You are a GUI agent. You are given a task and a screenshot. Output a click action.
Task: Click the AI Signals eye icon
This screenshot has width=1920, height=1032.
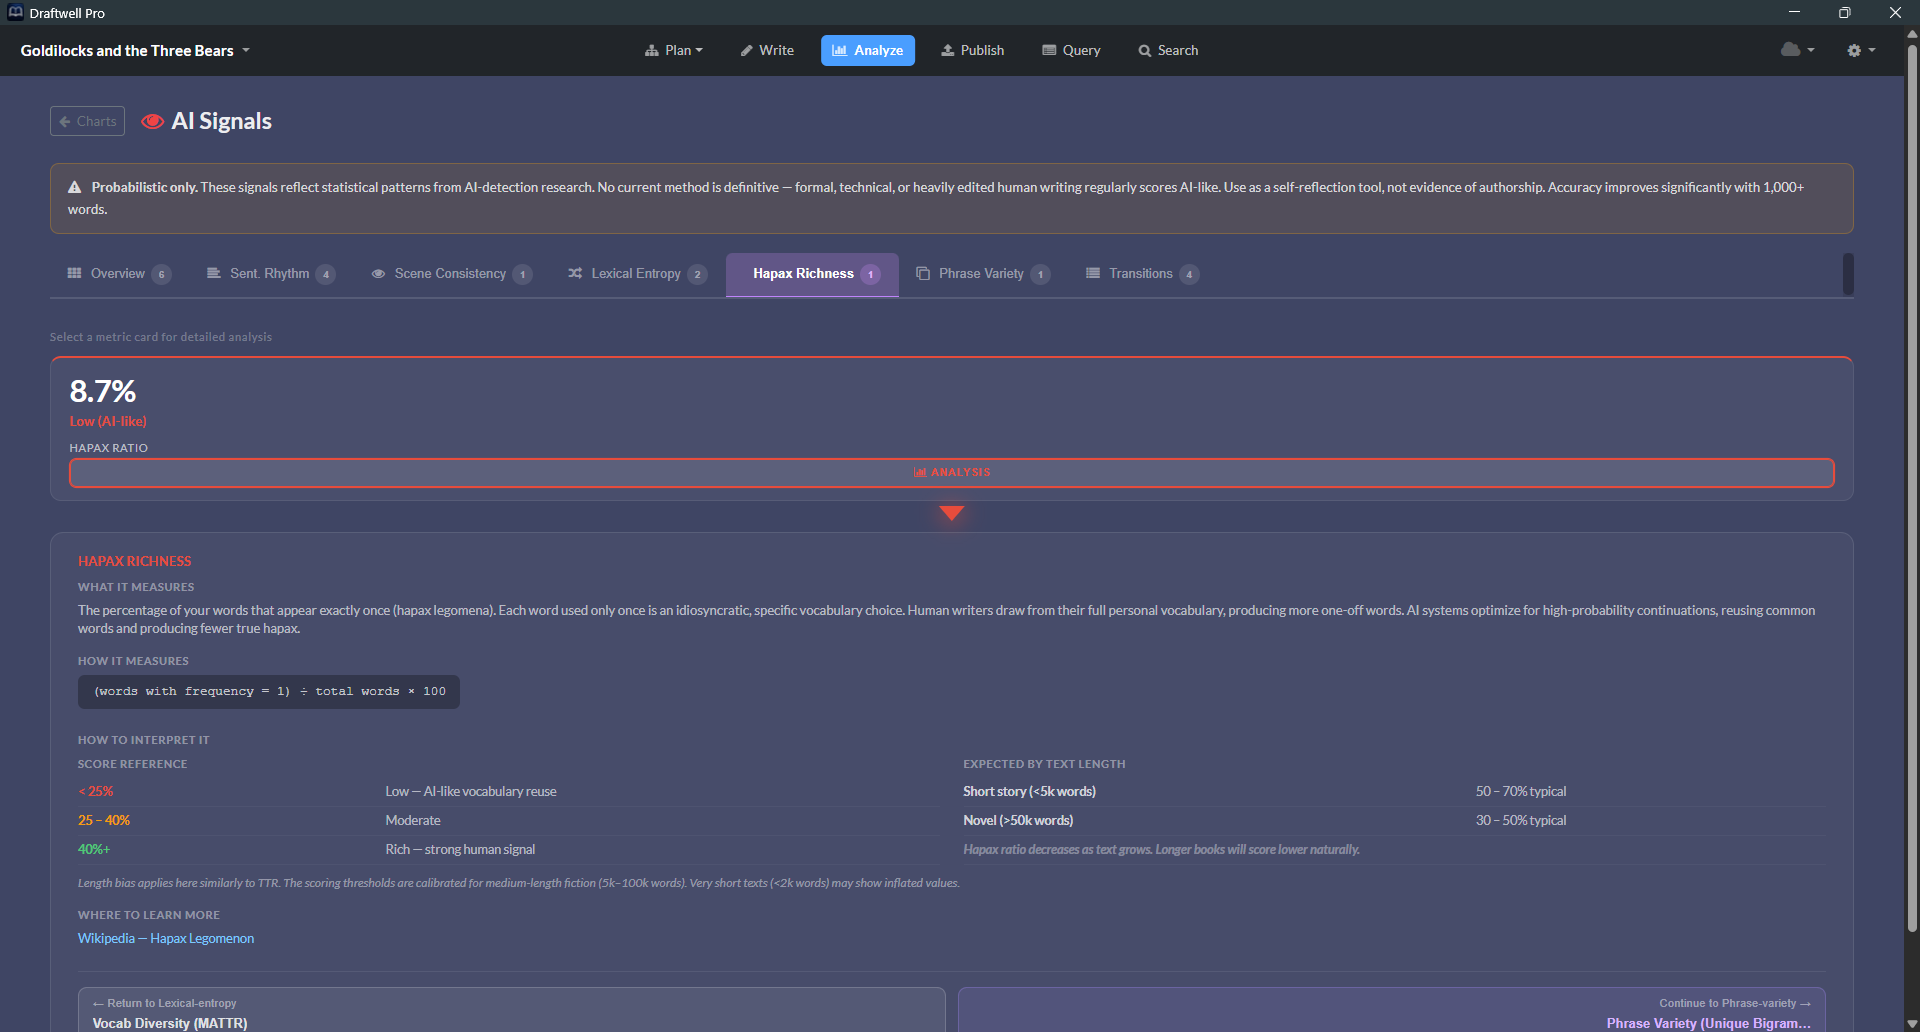pos(153,121)
